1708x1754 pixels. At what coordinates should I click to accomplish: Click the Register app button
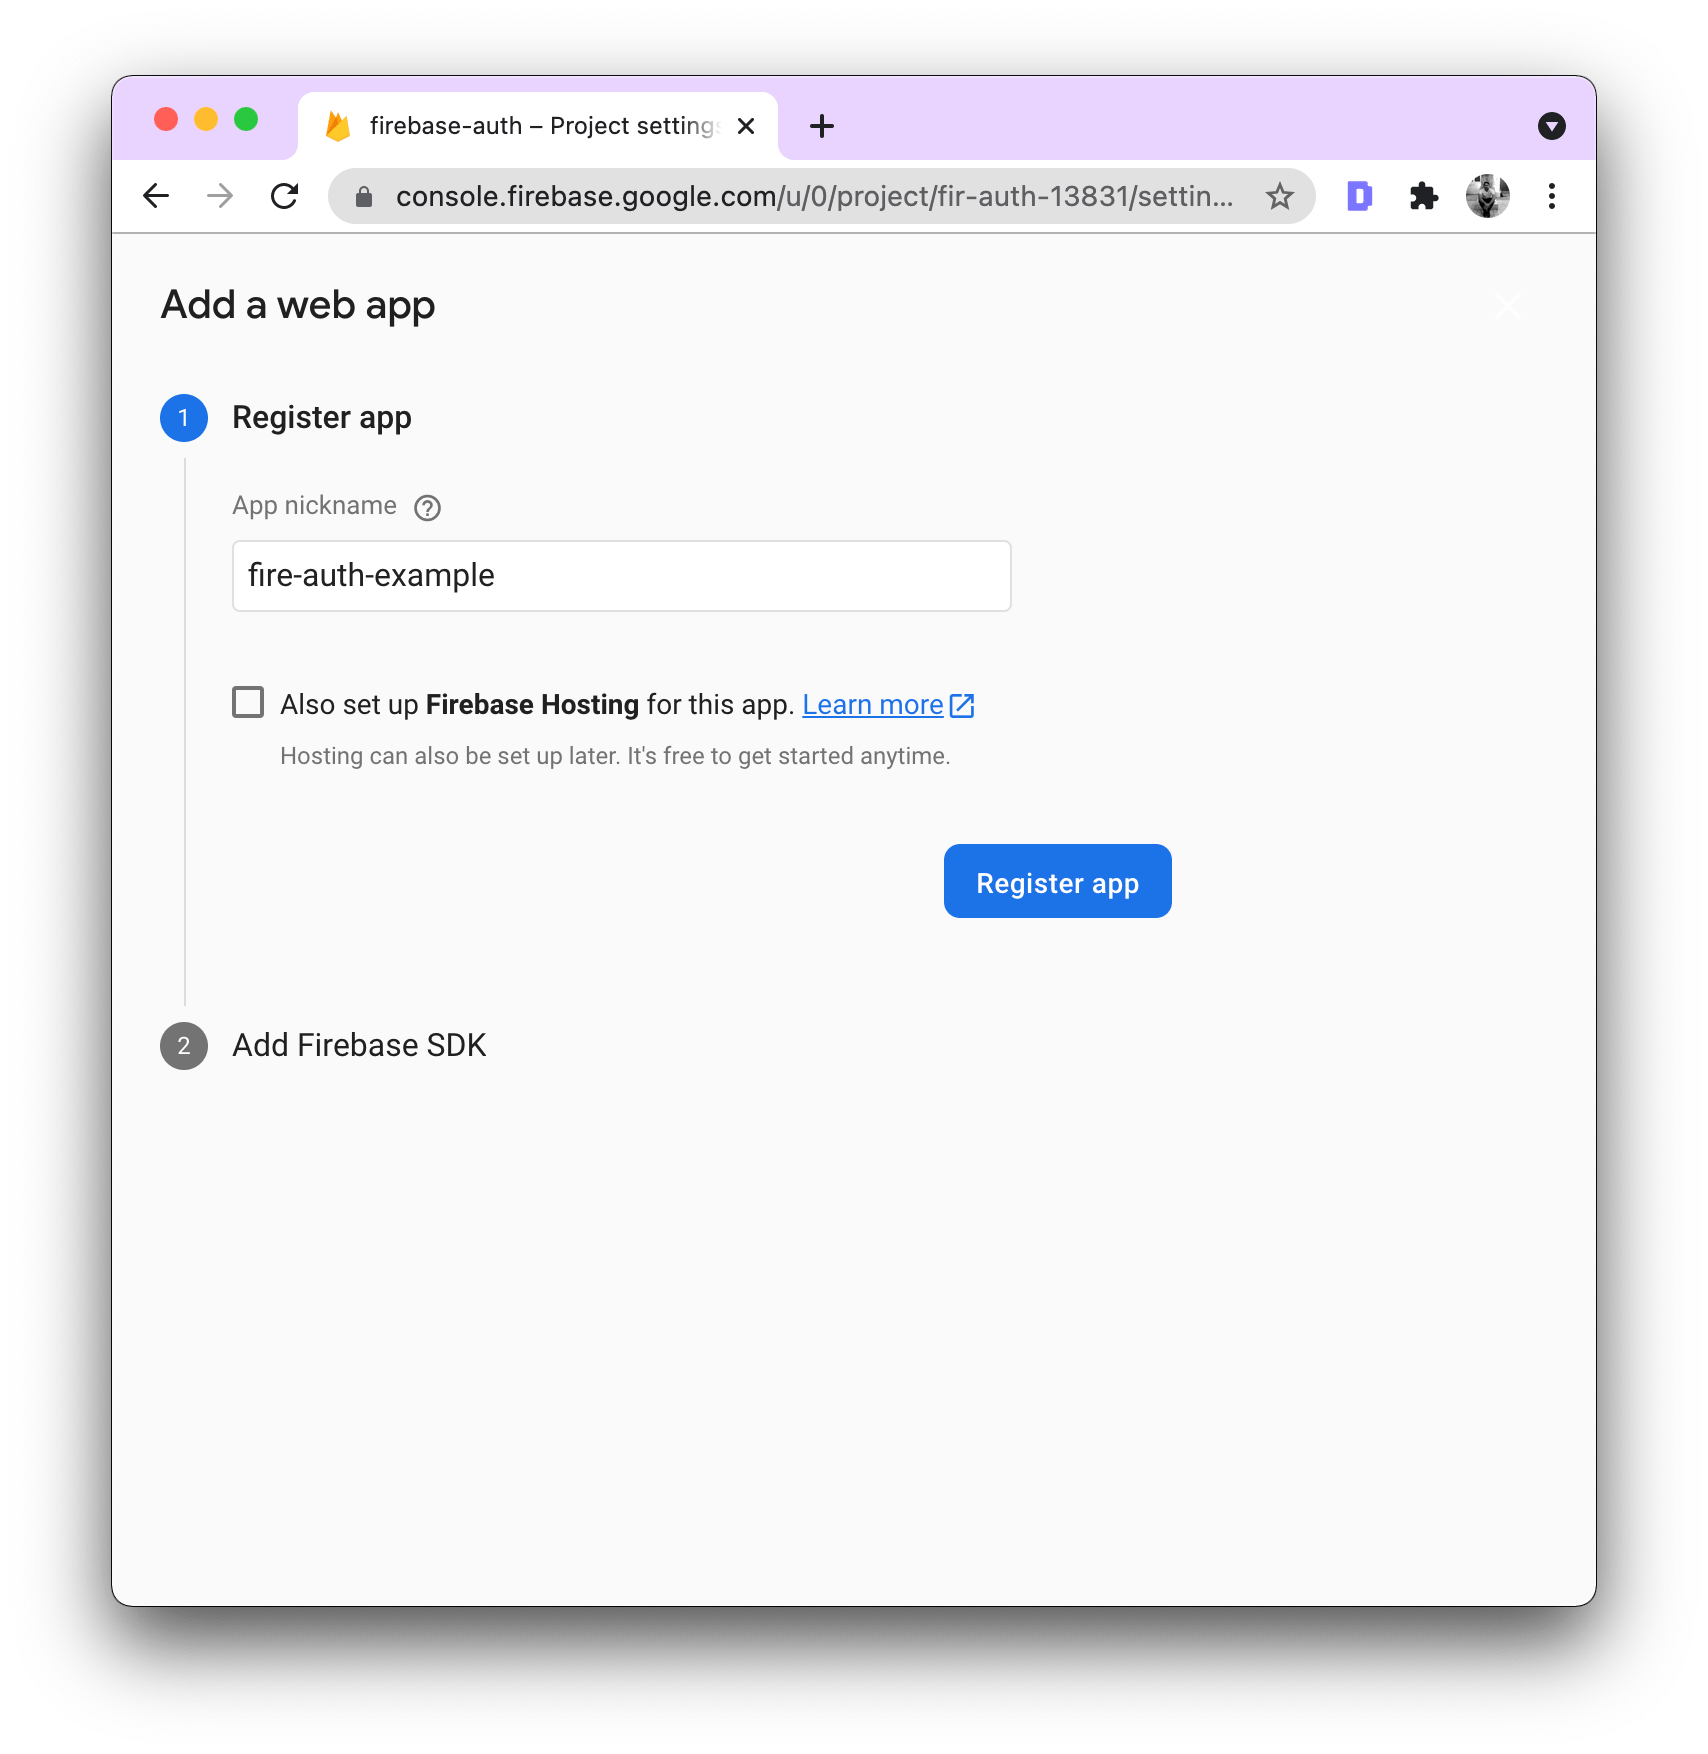coord(1058,881)
